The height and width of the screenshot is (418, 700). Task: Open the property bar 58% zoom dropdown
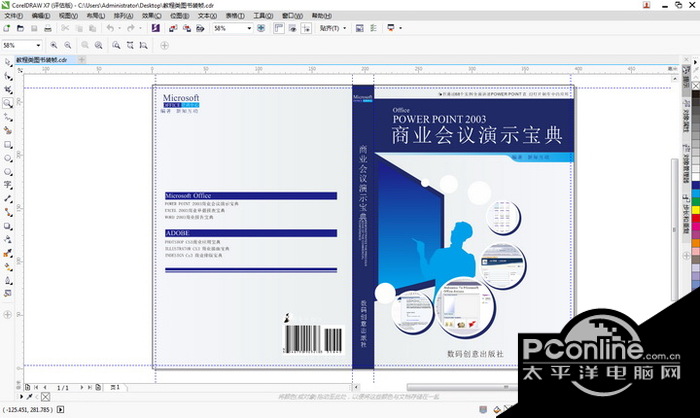38,45
